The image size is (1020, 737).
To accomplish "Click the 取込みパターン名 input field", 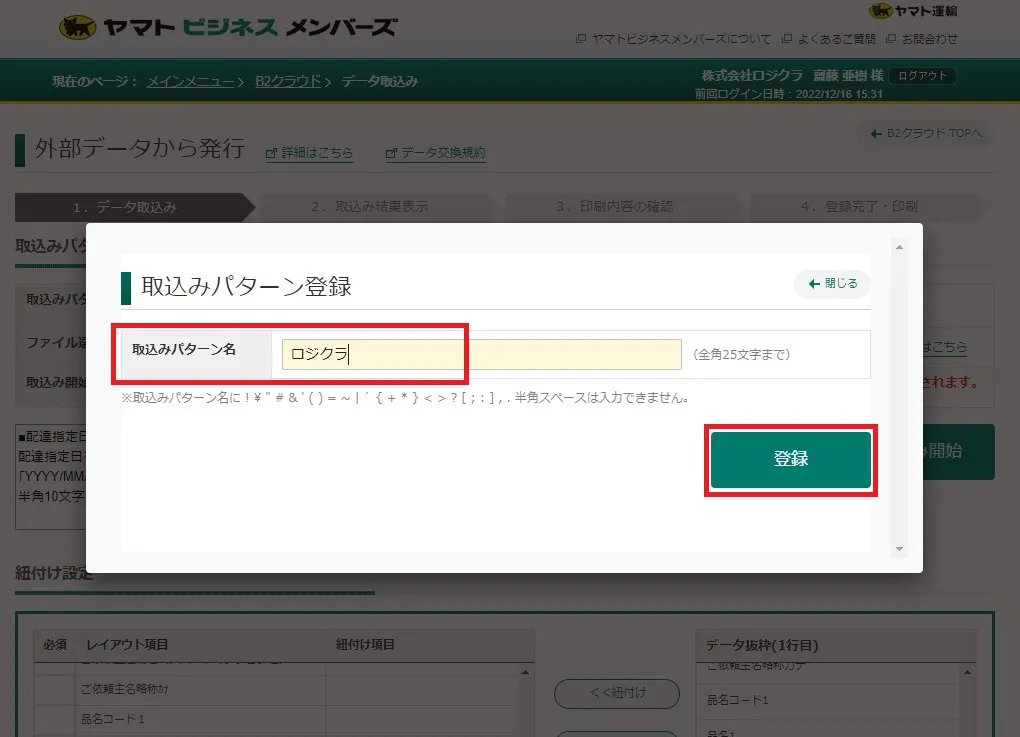I will [x=481, y=354].
